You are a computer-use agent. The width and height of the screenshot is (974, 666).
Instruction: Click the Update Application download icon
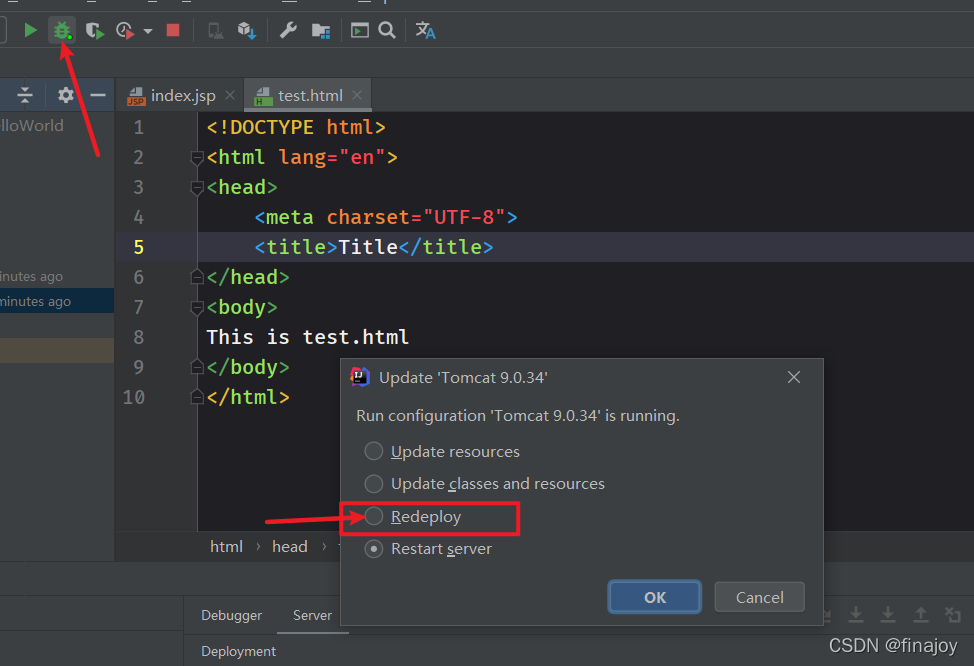247,30
